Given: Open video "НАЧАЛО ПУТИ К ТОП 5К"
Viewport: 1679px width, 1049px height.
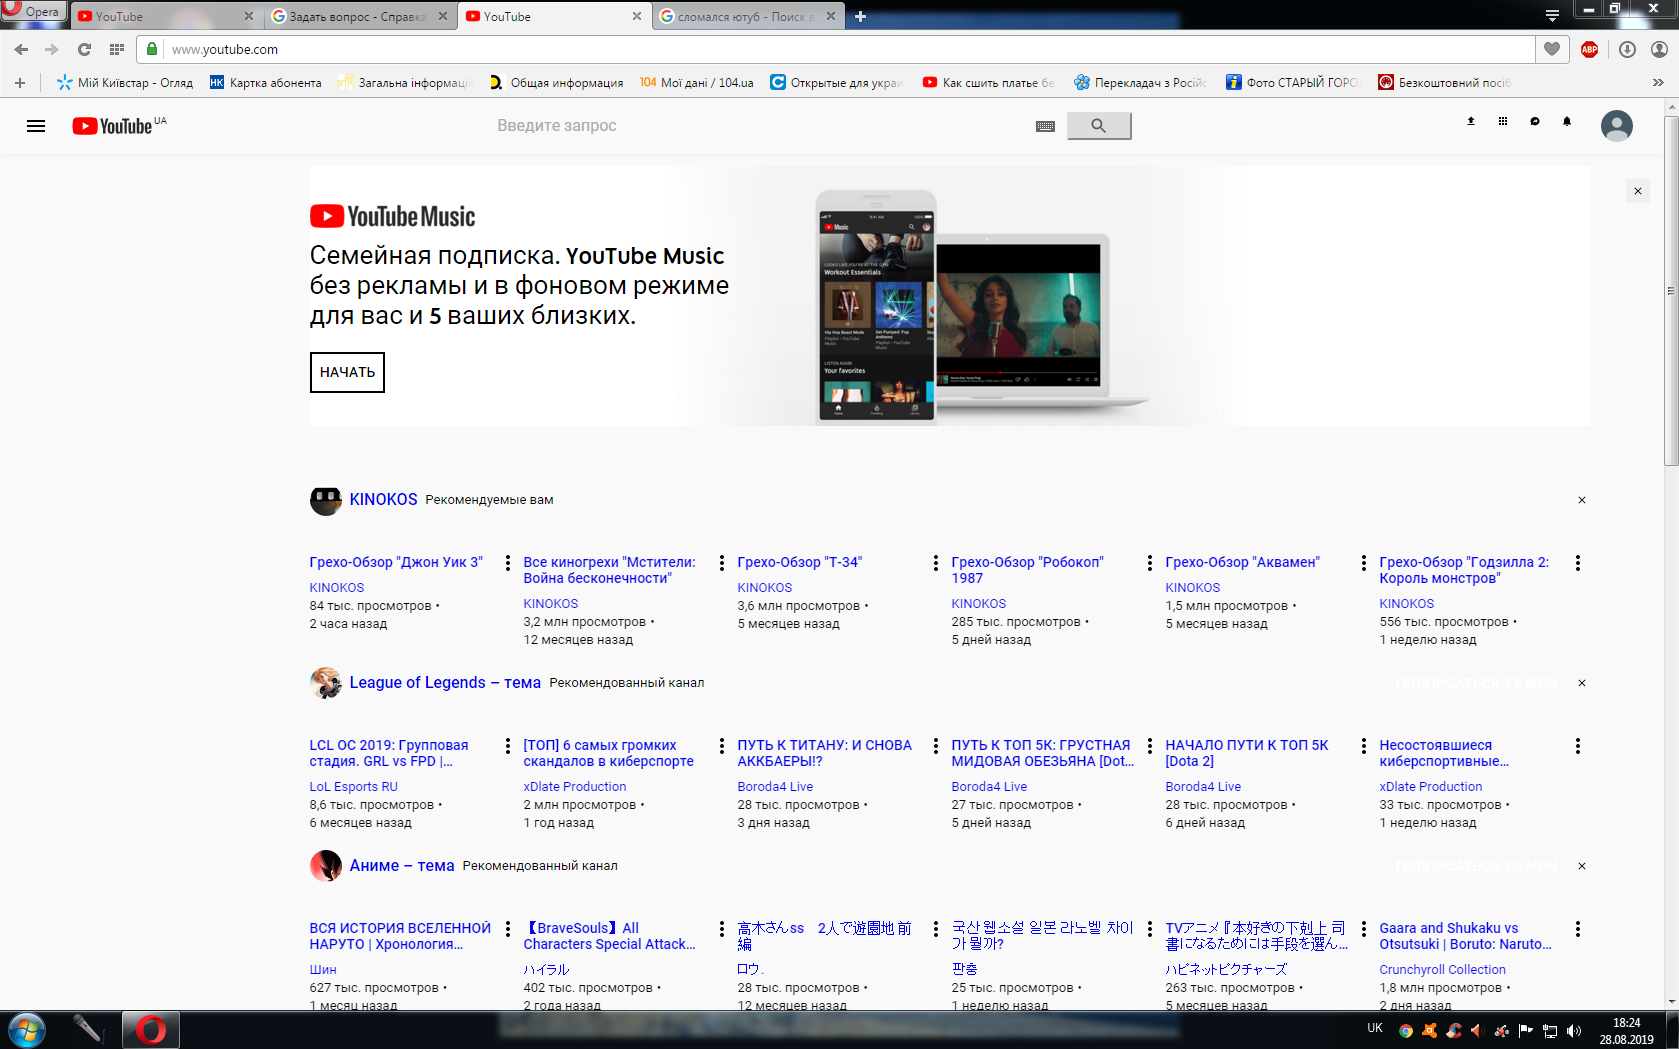Looking at the screenshot, I should click(x=1247, y=753).
